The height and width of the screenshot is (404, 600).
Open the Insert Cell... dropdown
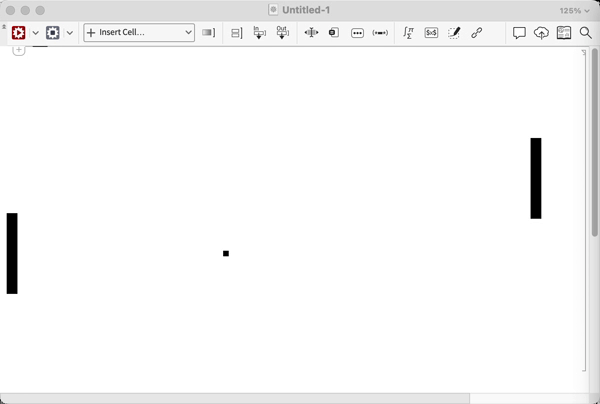[139, 32]
